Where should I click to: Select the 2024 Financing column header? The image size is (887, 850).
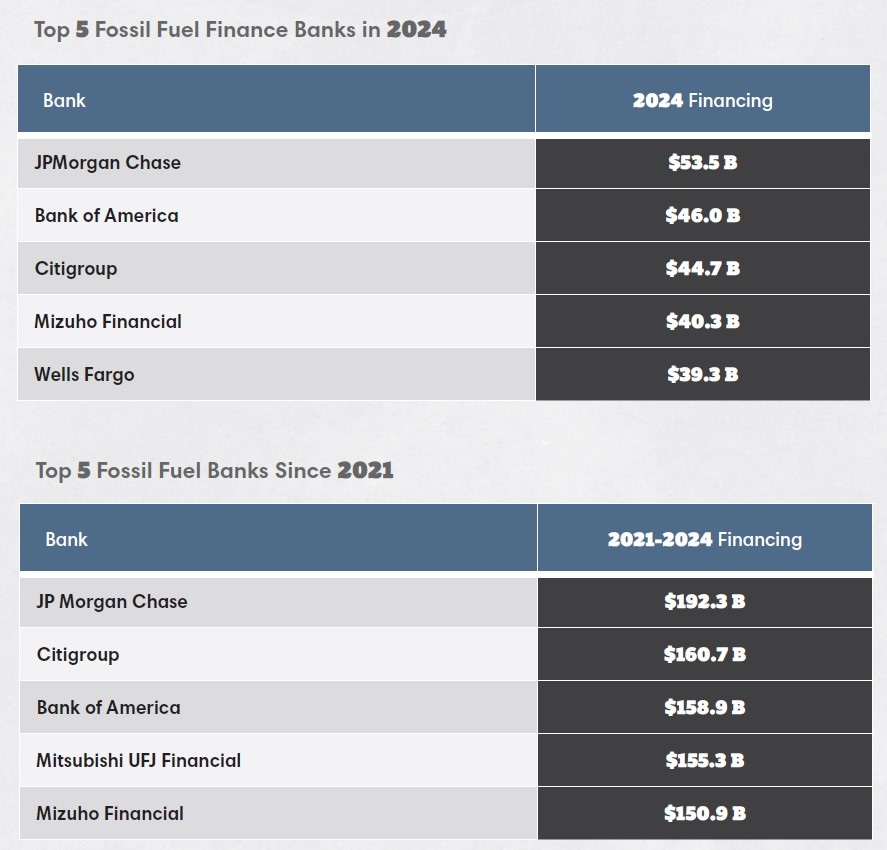[703, 101]
